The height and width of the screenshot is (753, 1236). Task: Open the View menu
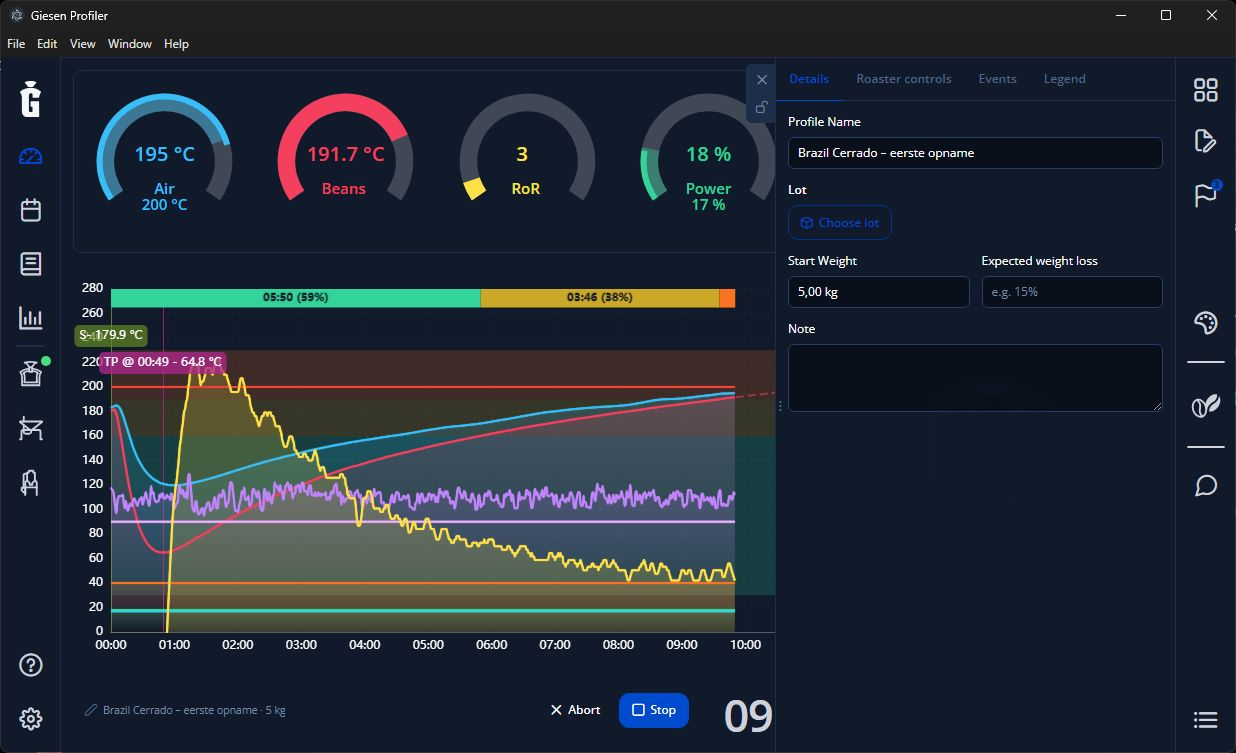(83, 44)
